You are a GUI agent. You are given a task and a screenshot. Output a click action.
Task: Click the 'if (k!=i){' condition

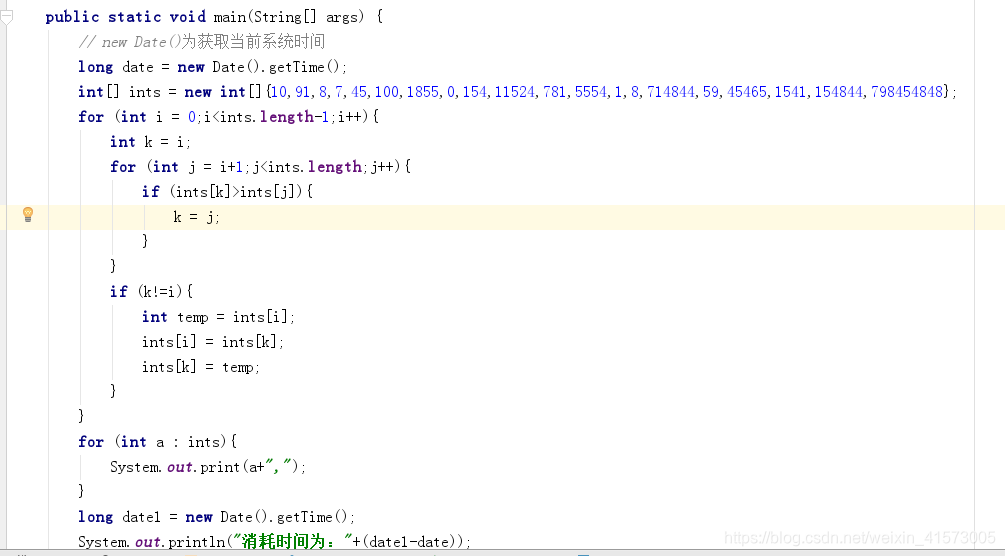pos(151,292)
